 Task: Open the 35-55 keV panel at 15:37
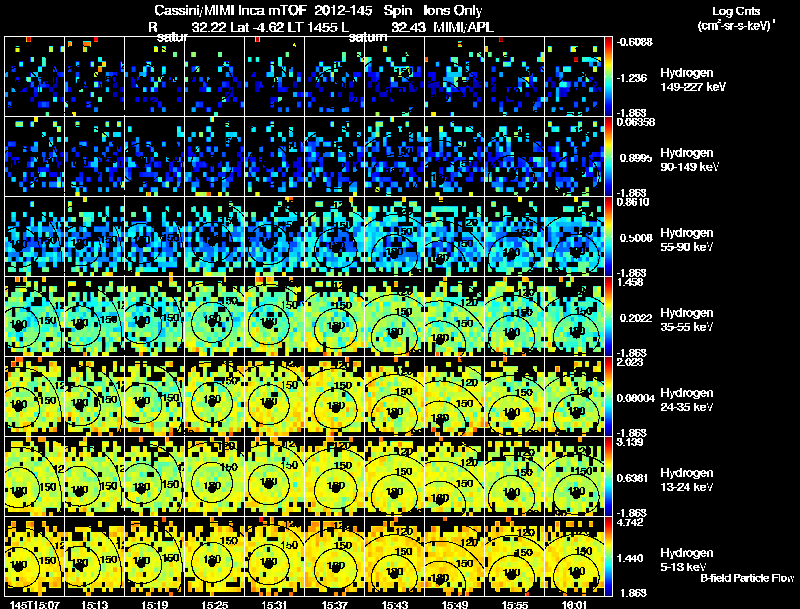[x=335, y=316]
